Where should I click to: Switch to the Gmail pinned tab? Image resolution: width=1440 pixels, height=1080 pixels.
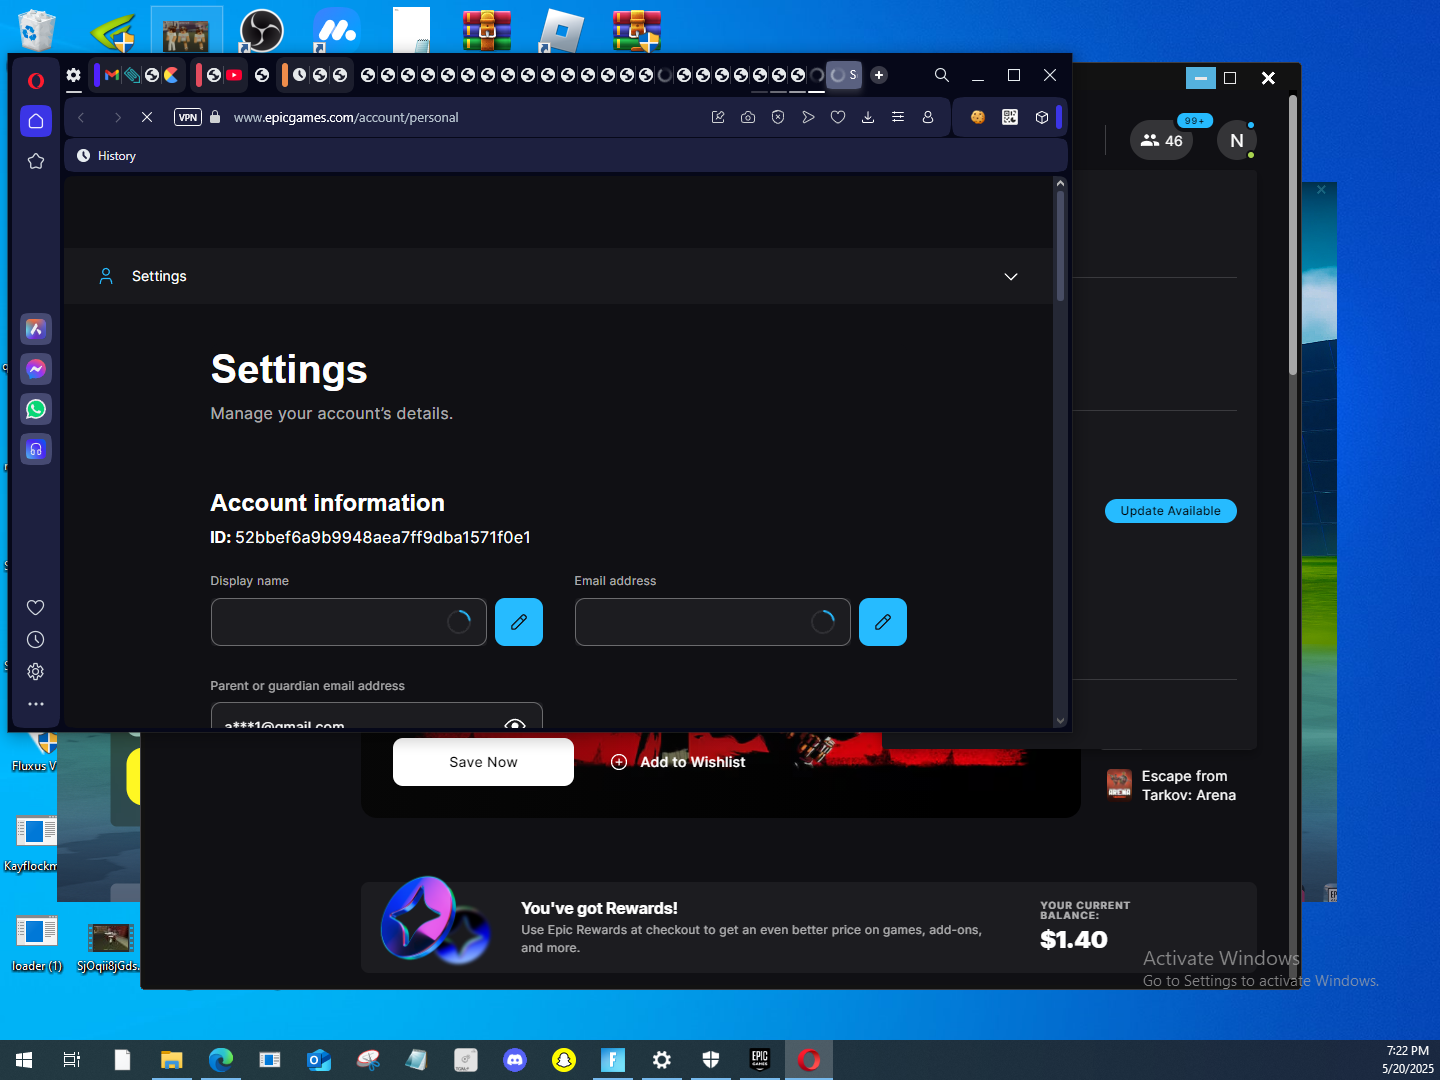pyautogui.click(x=112, y=75)
